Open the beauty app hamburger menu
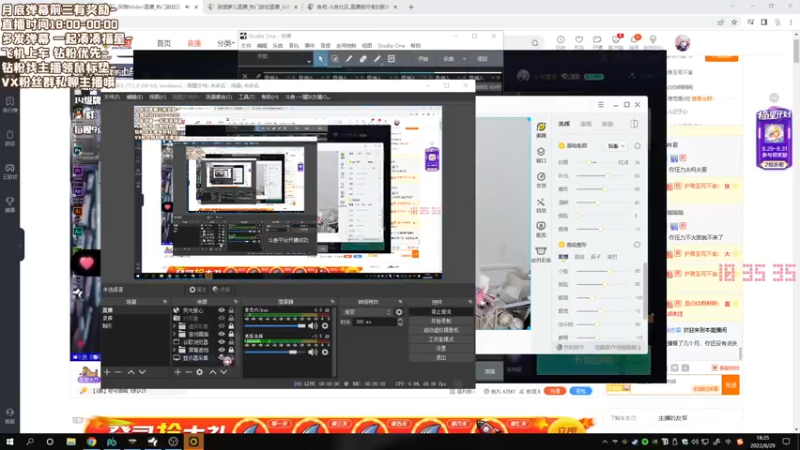This screenshot has height=450, width=800. tap(601, 105)
